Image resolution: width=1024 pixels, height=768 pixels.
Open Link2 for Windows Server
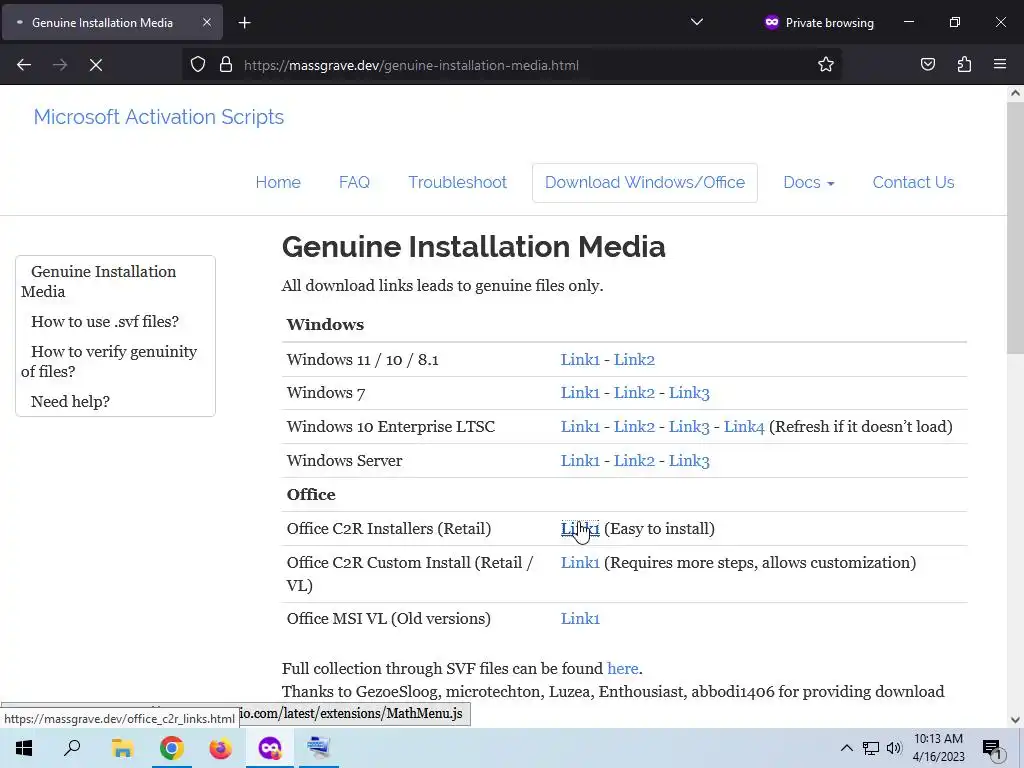pos(633,460)
